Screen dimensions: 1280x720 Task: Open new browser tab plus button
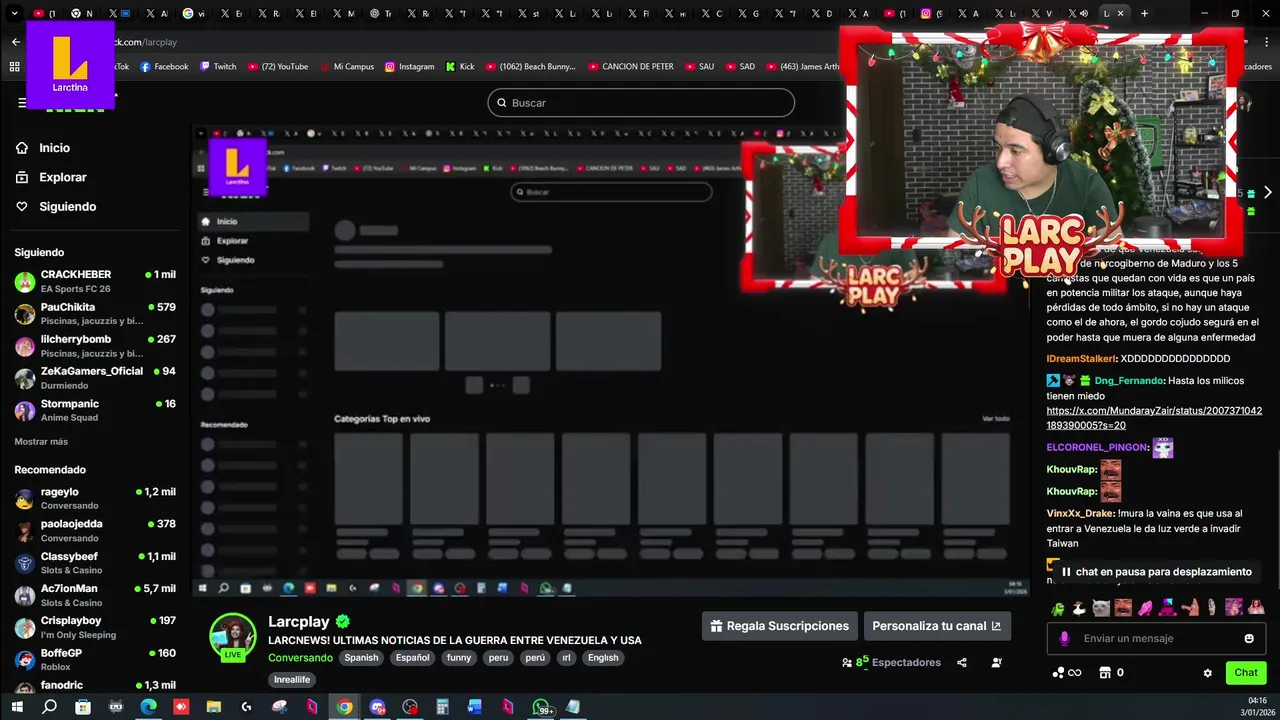click(x=1144, y=13)
